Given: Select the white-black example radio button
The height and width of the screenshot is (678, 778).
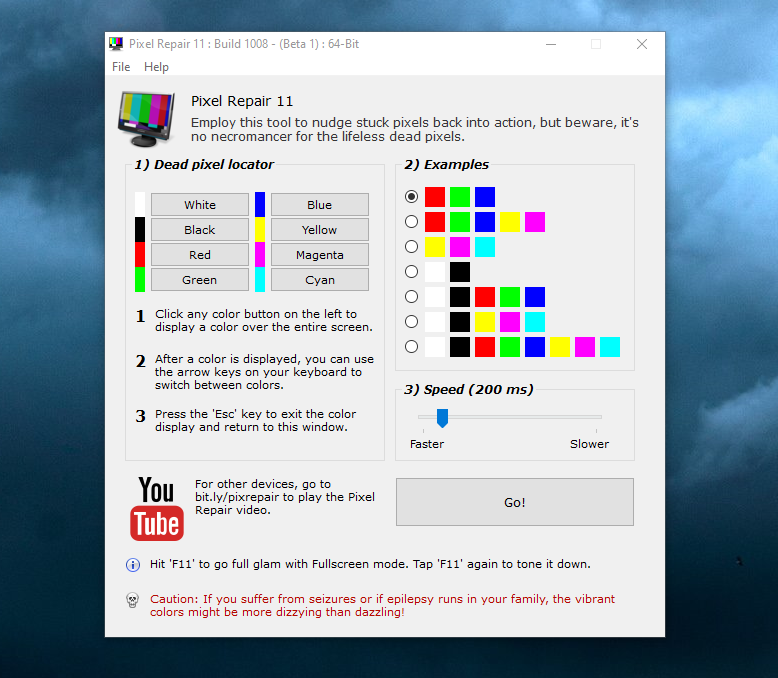Looking at the screenshot, I should click(x=411, y=271).
